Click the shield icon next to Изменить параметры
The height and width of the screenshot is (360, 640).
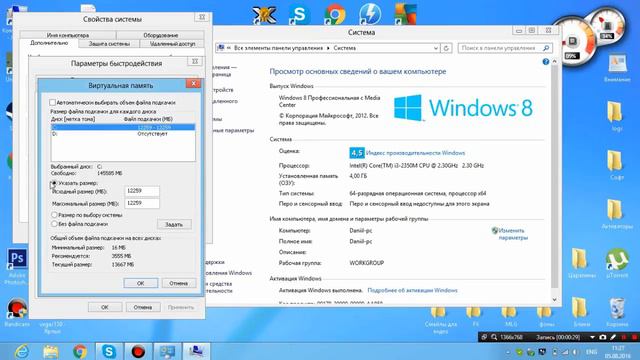pyautogui.click(x=495, y=231)
